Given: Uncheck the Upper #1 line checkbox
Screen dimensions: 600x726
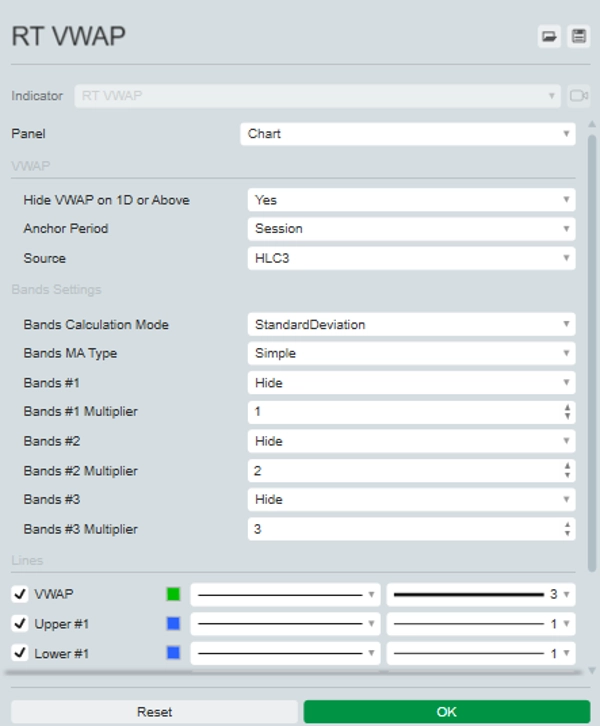Looking at the screenshot, I should click(x=19, y=624).
